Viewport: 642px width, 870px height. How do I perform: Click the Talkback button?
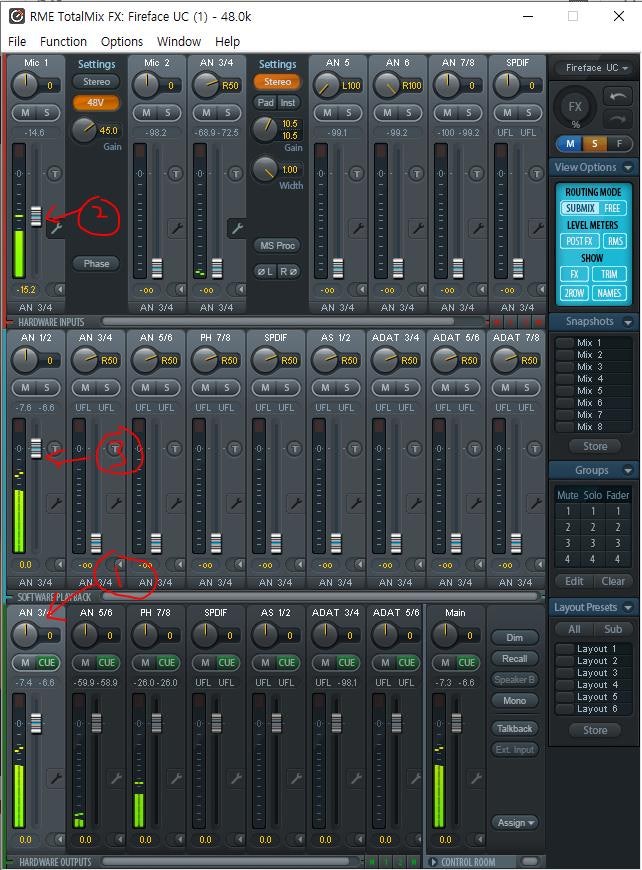tap(515, 729)
